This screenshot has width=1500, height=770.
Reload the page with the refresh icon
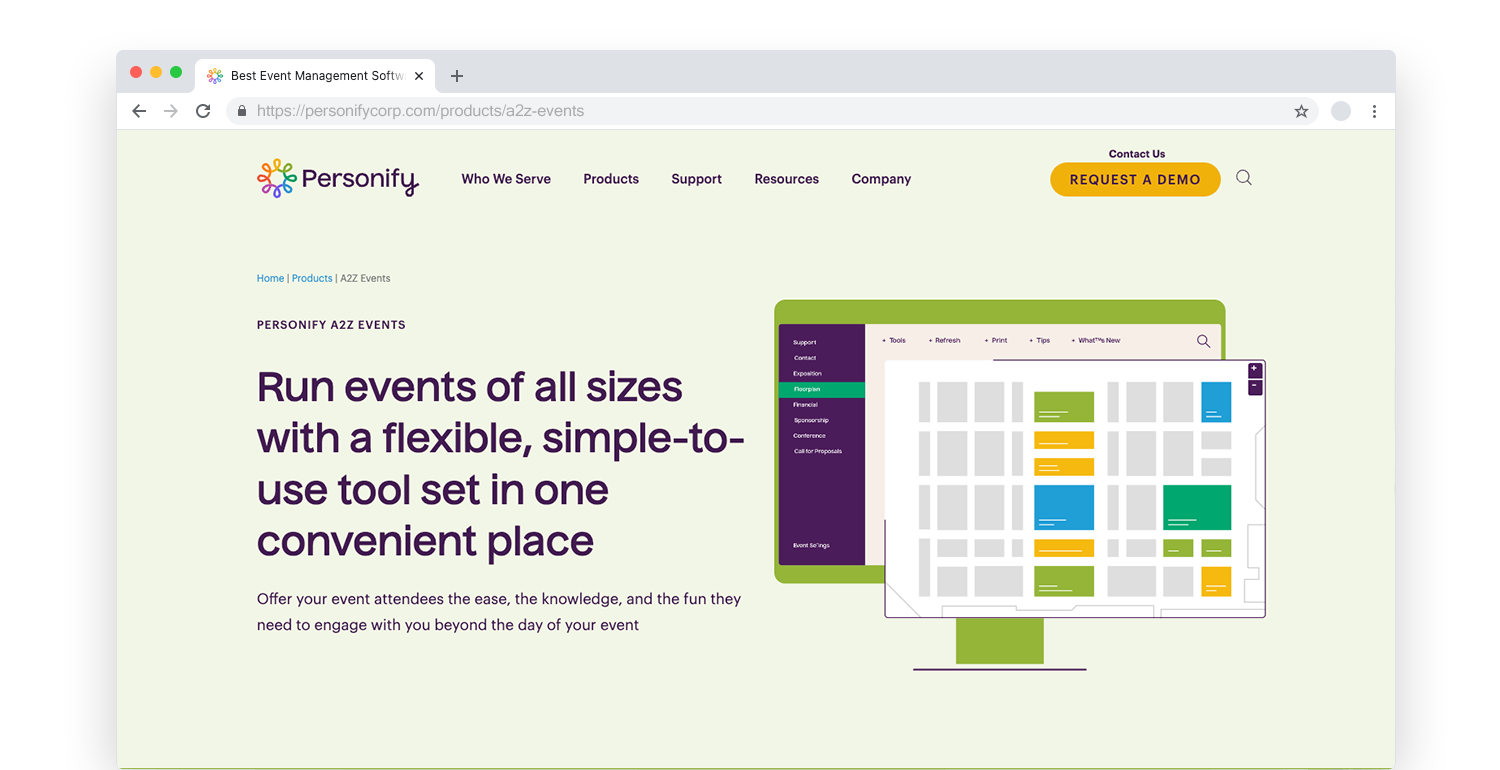(x=203, y=111)
